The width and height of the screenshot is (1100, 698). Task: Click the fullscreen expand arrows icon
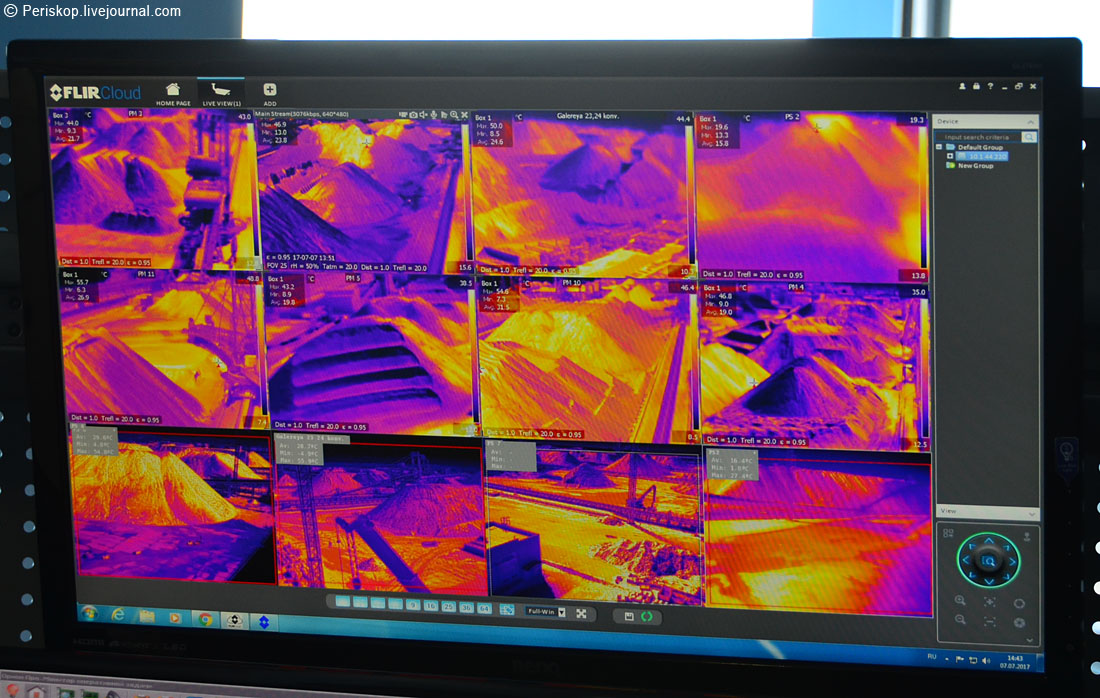pos(581,613)
